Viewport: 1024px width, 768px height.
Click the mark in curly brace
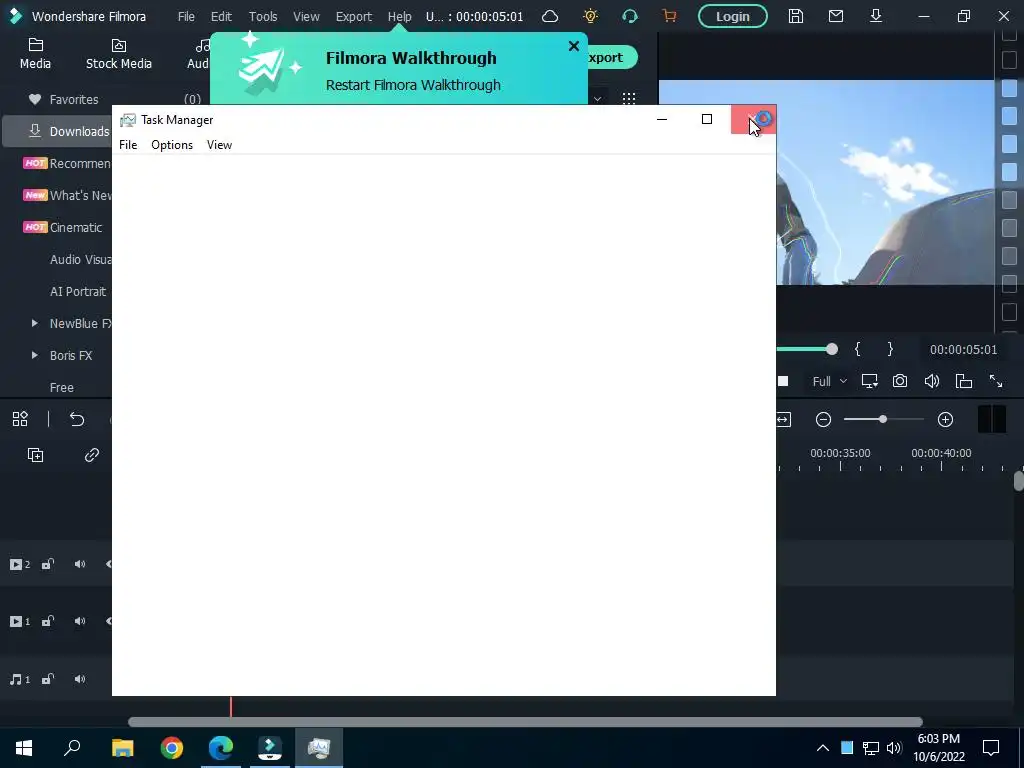[857, 349]
